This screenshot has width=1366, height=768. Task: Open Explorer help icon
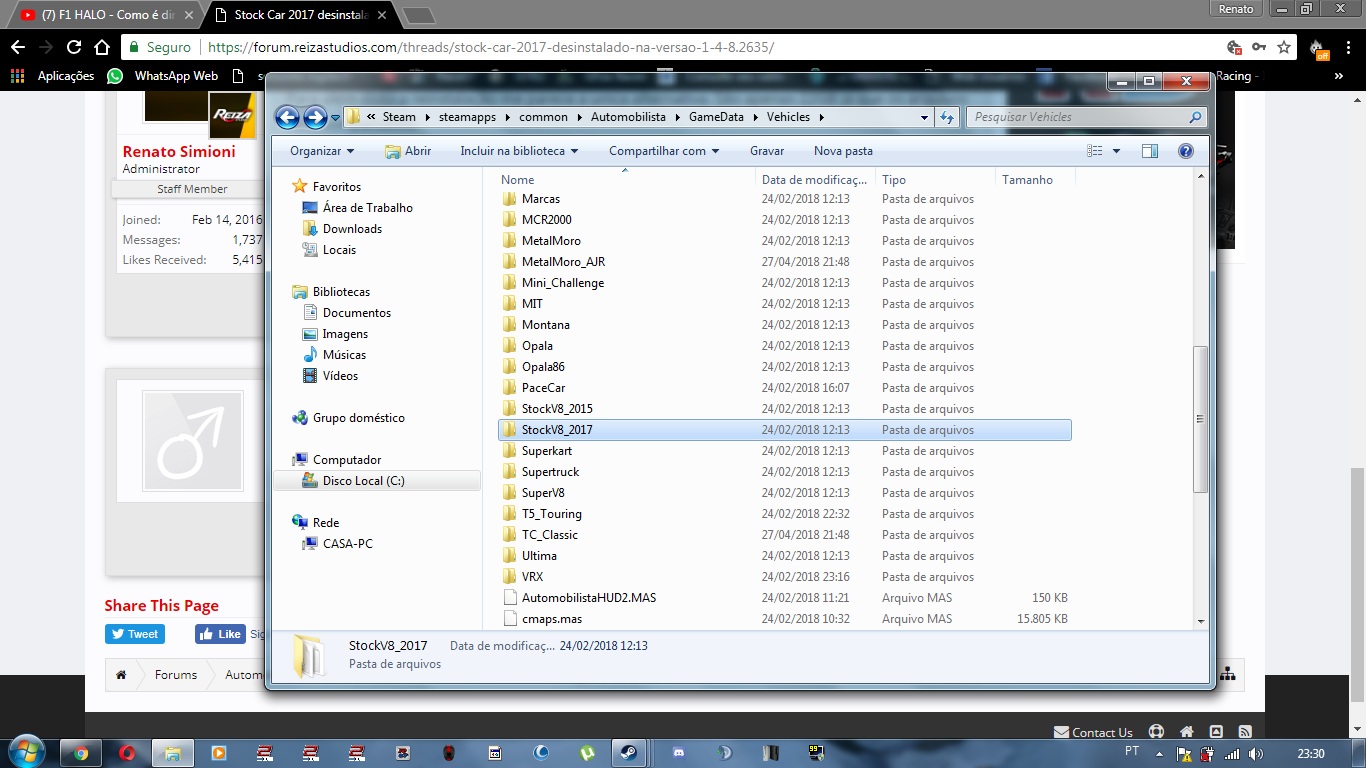(1186, 151)
